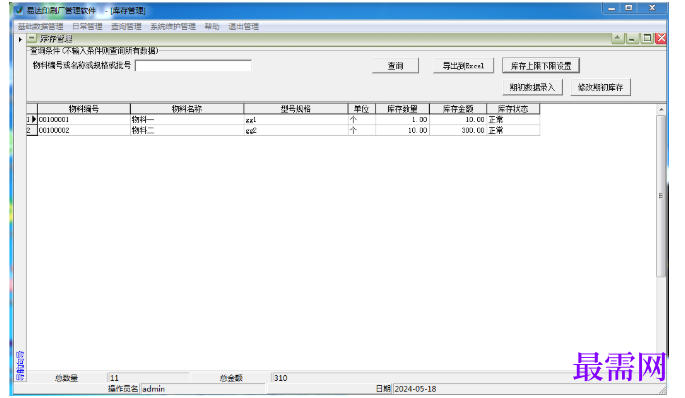Open the 系统维护管理 menu

pyautogui.click(x=173, y=27)
